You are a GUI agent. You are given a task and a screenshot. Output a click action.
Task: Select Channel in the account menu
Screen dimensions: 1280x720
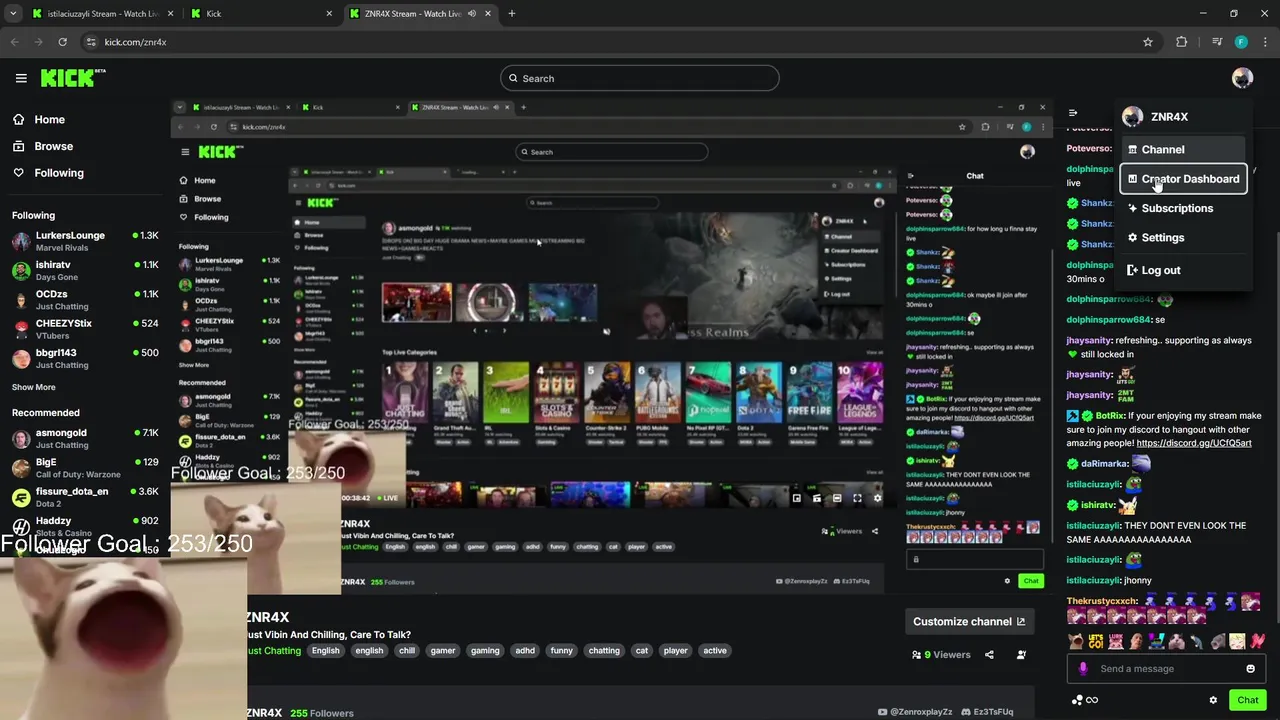pos(1183,149)
